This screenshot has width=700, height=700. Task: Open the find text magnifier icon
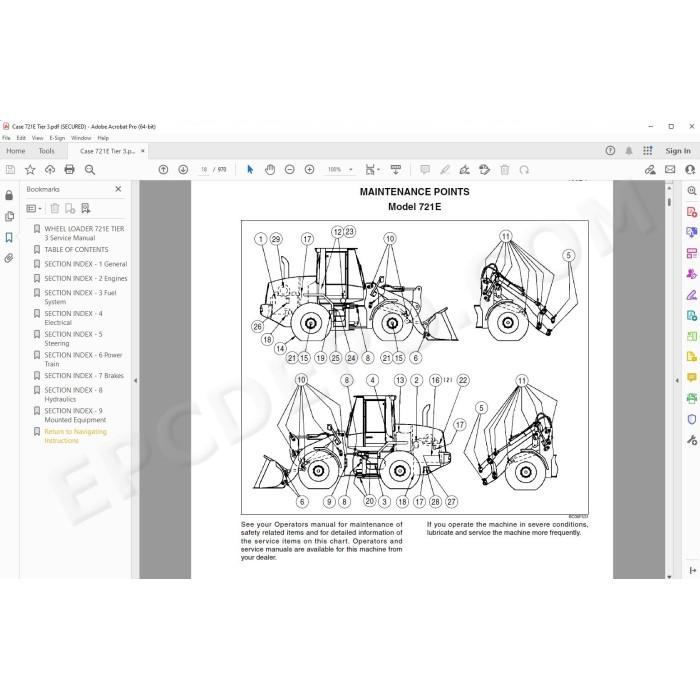(90, 170)
